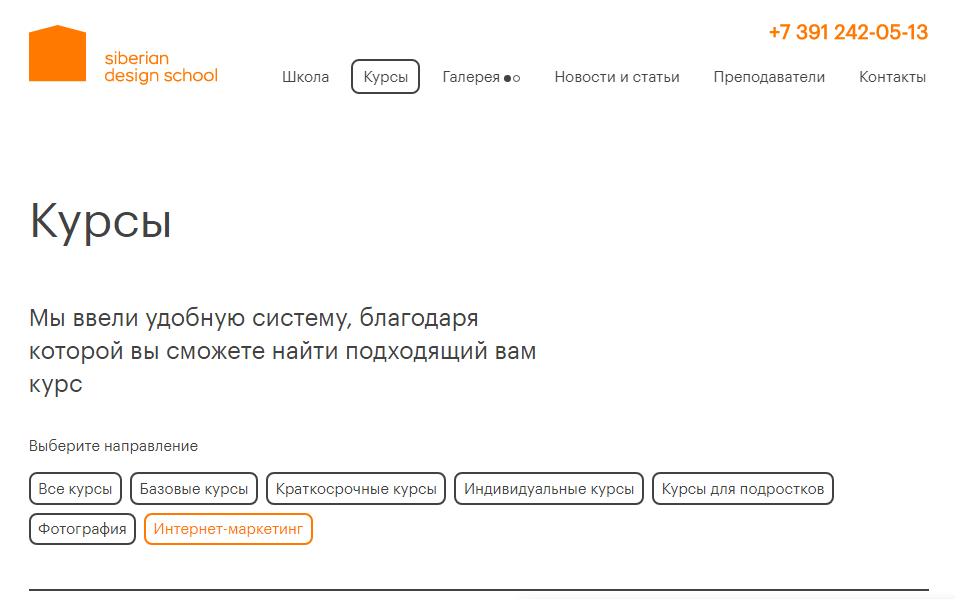This screenshot has width=955, height=599.
Task: Navigate to the Преподаватели page
Action: 769,77
